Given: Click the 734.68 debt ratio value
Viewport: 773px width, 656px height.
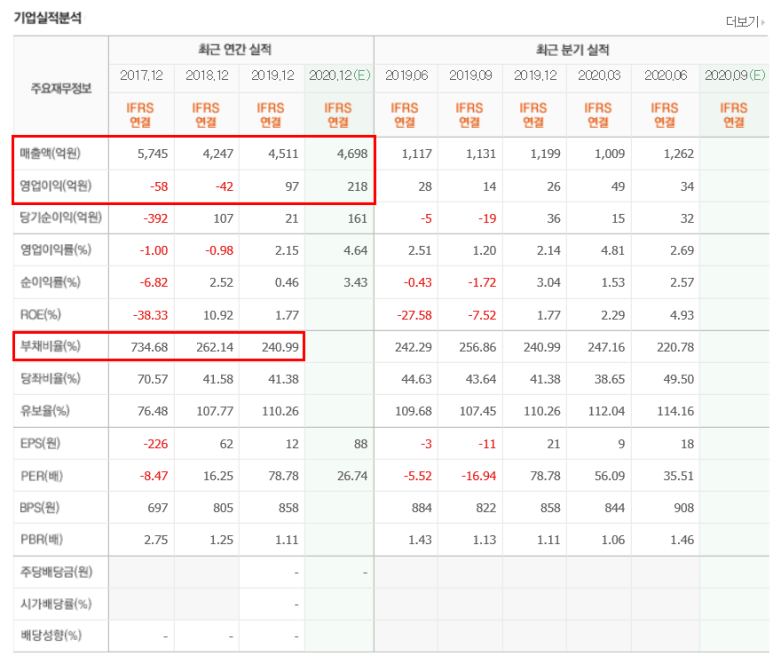Looking at the screenshot, I should click(149, 347).
